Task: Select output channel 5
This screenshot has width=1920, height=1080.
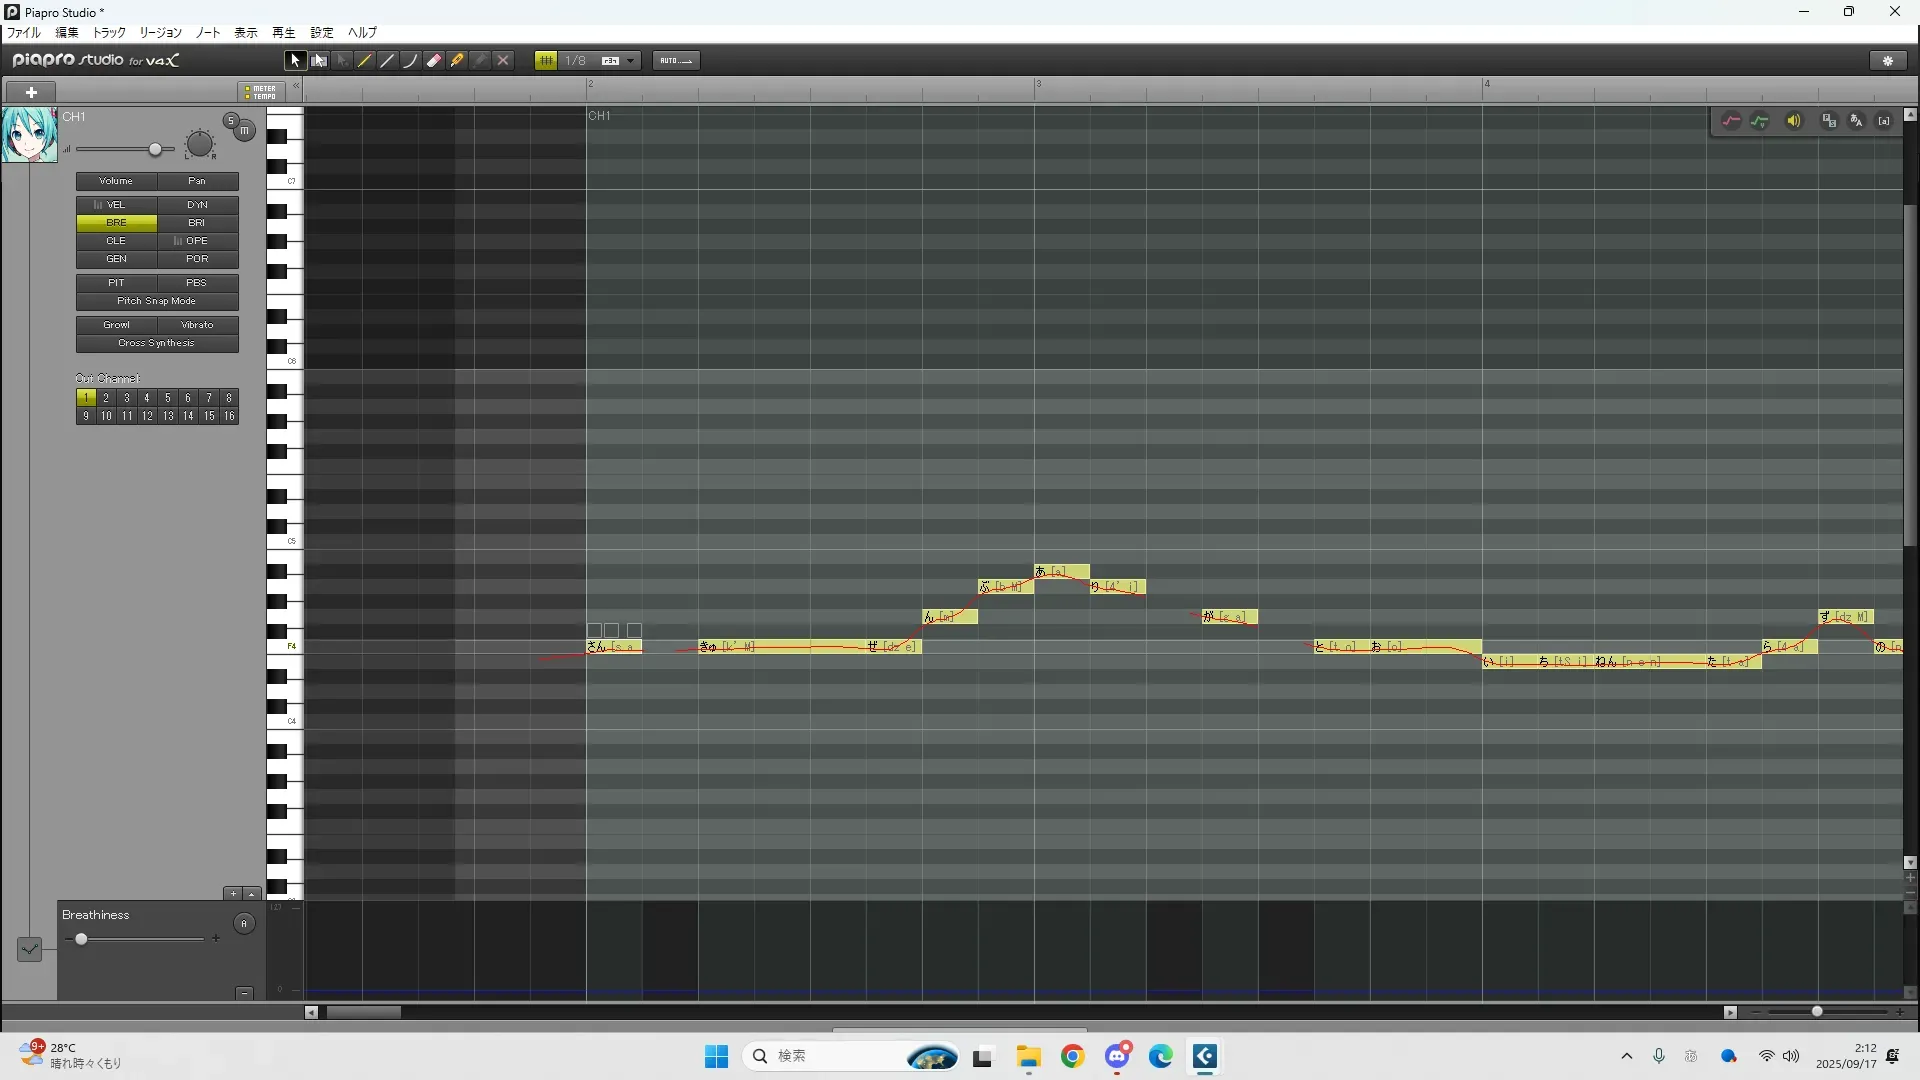Action: [x=167, y=398]
